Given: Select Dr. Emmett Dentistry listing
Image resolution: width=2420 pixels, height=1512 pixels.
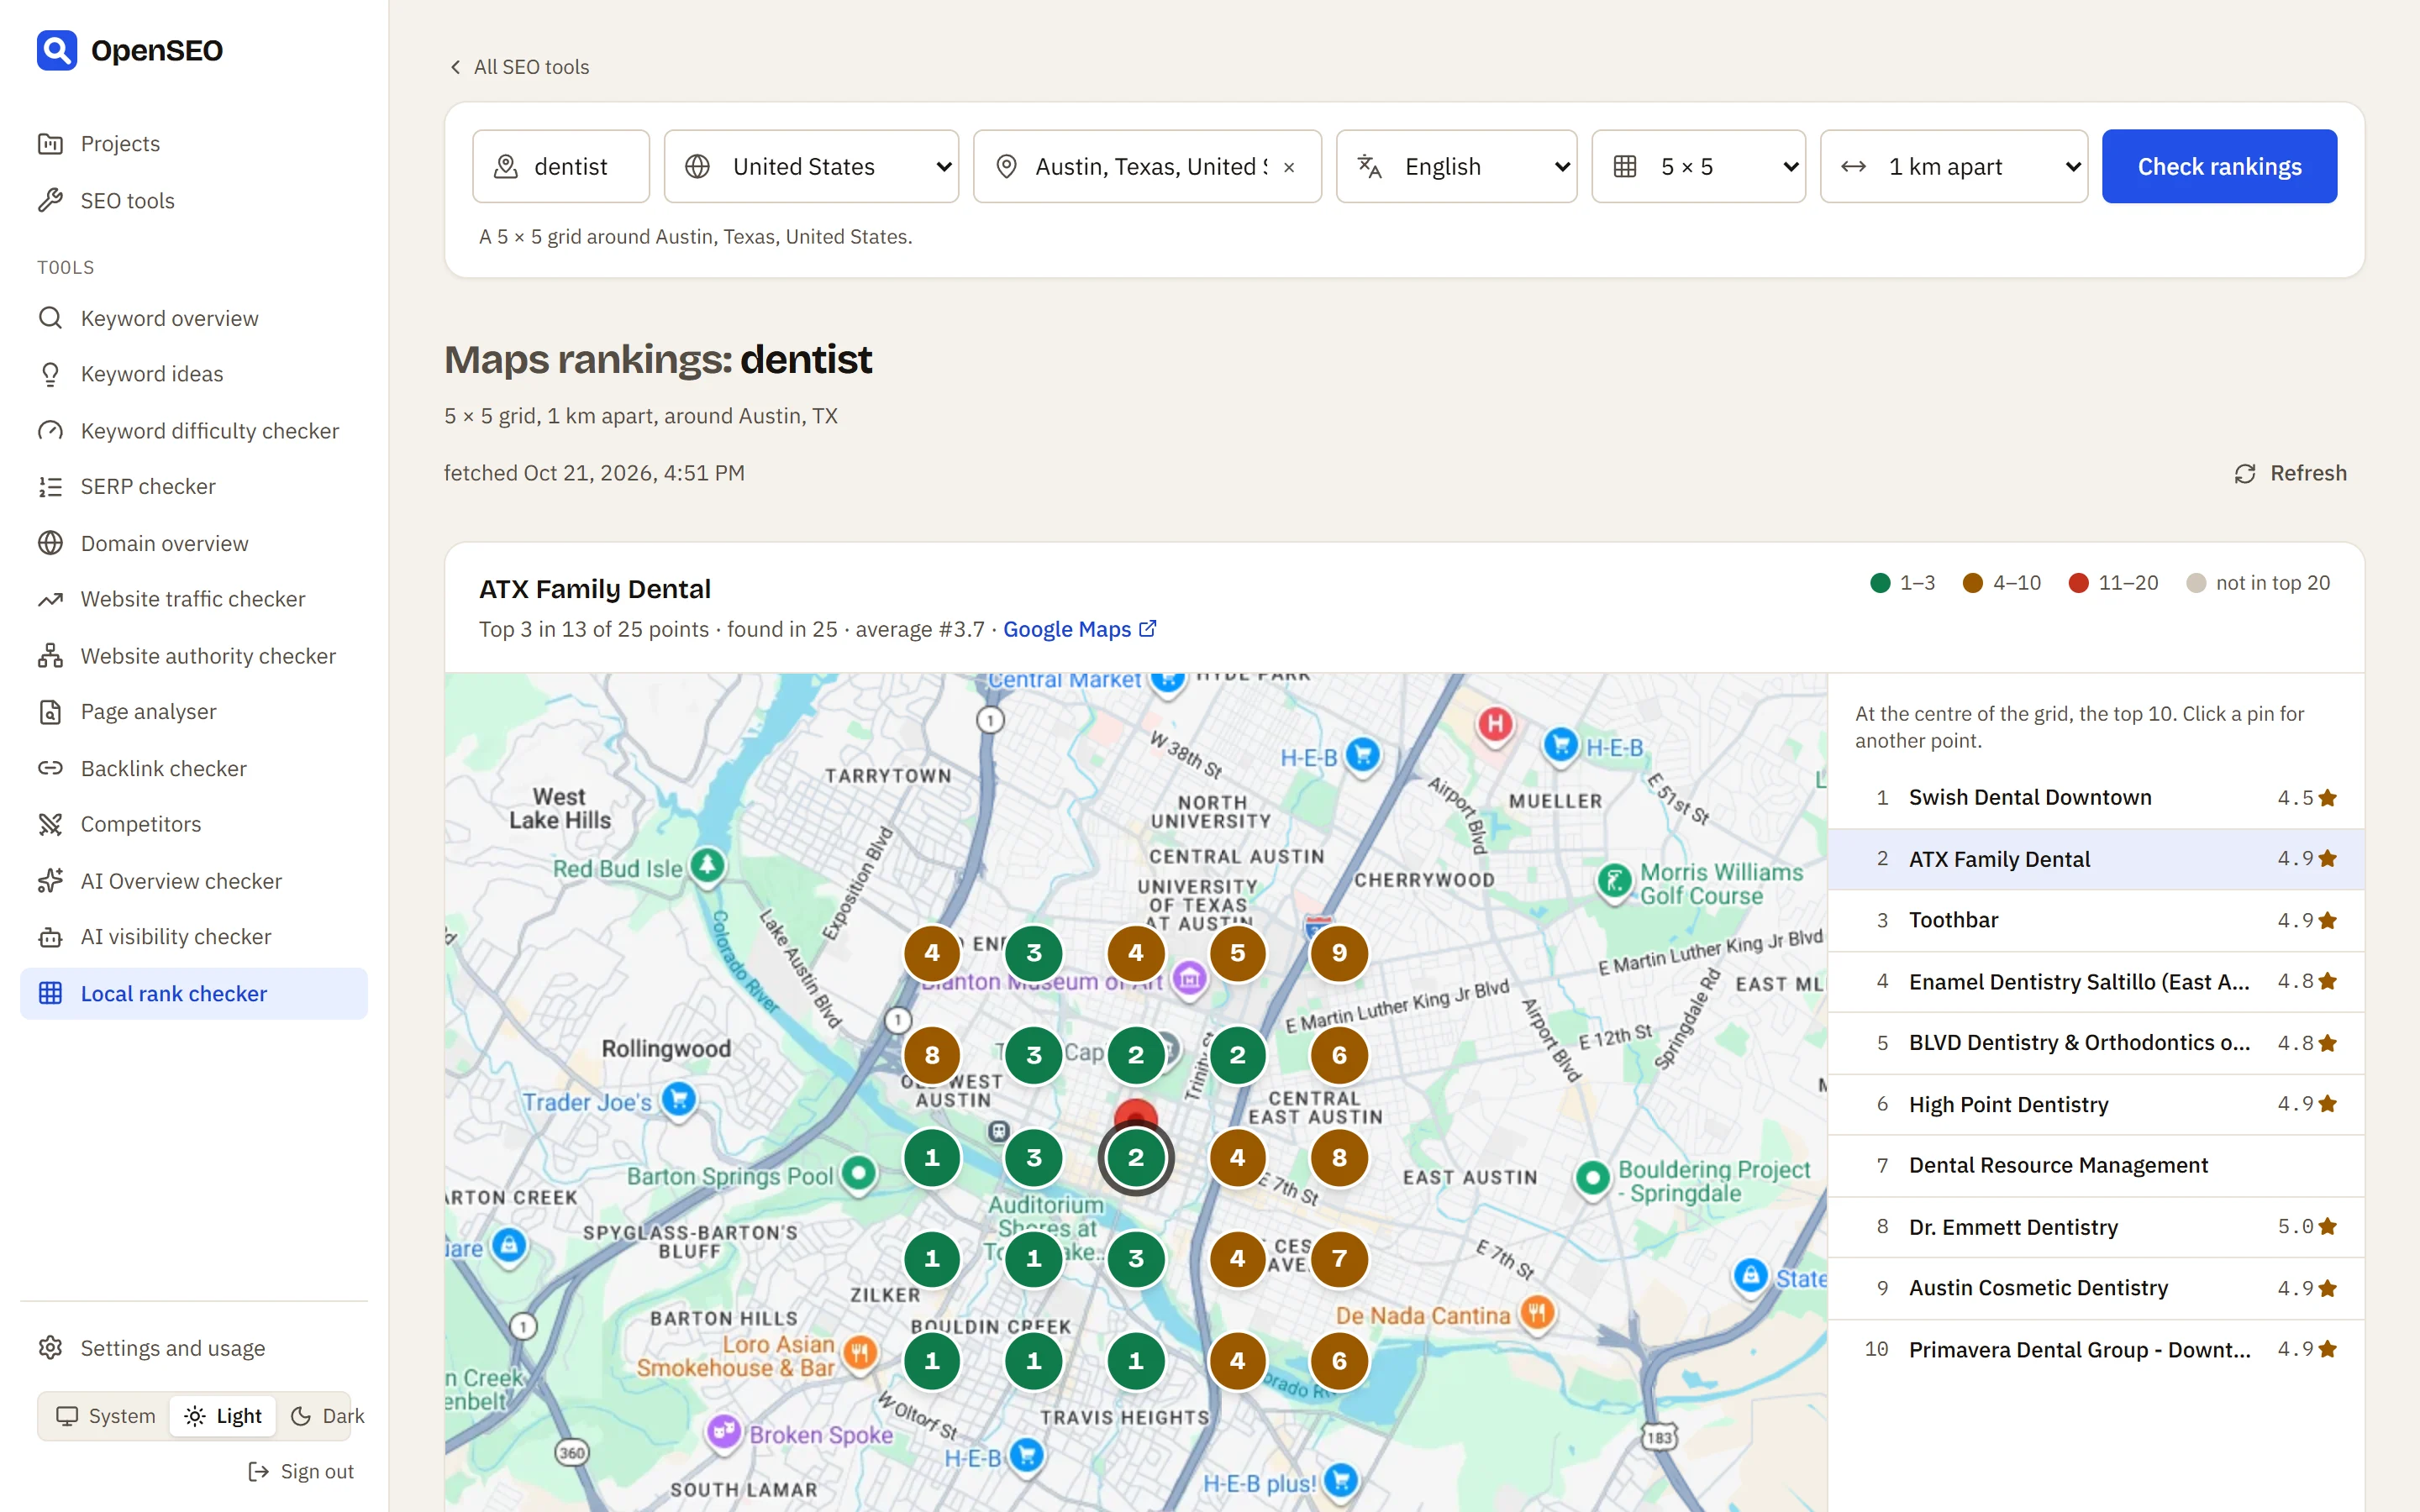Looking at the screenshot, I should coord(2096,1227).
